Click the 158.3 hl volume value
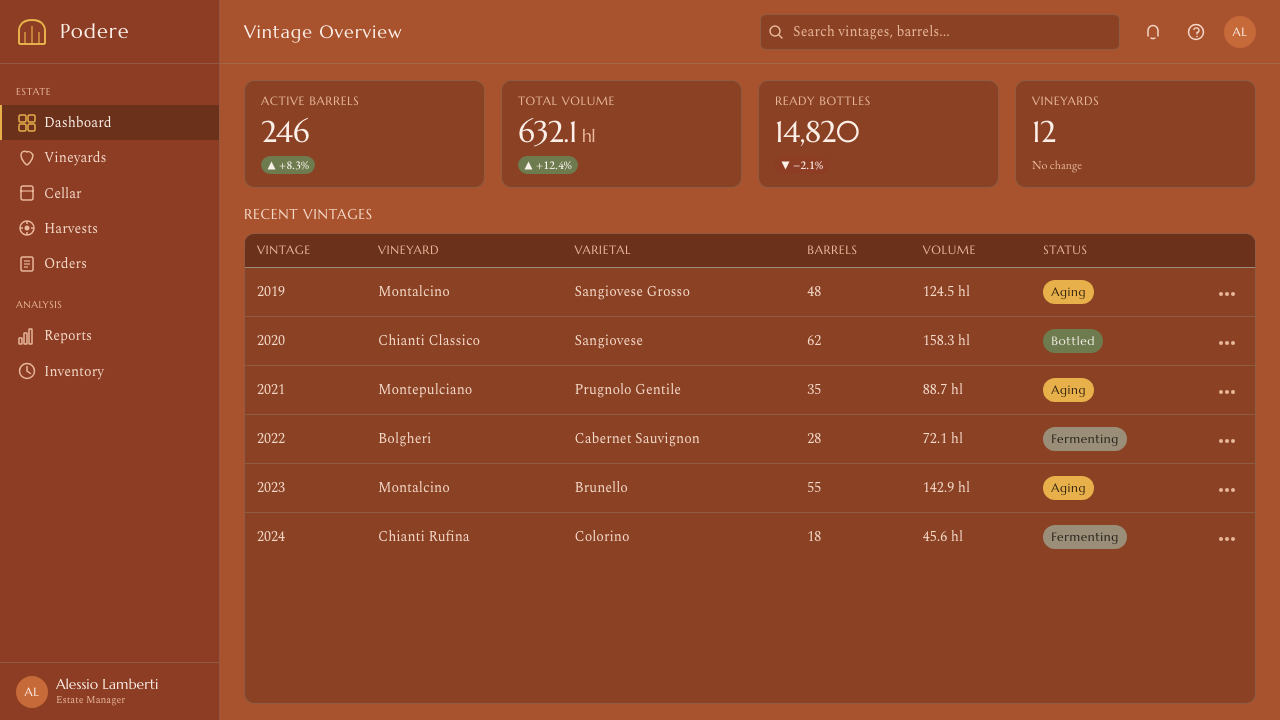 946,341
